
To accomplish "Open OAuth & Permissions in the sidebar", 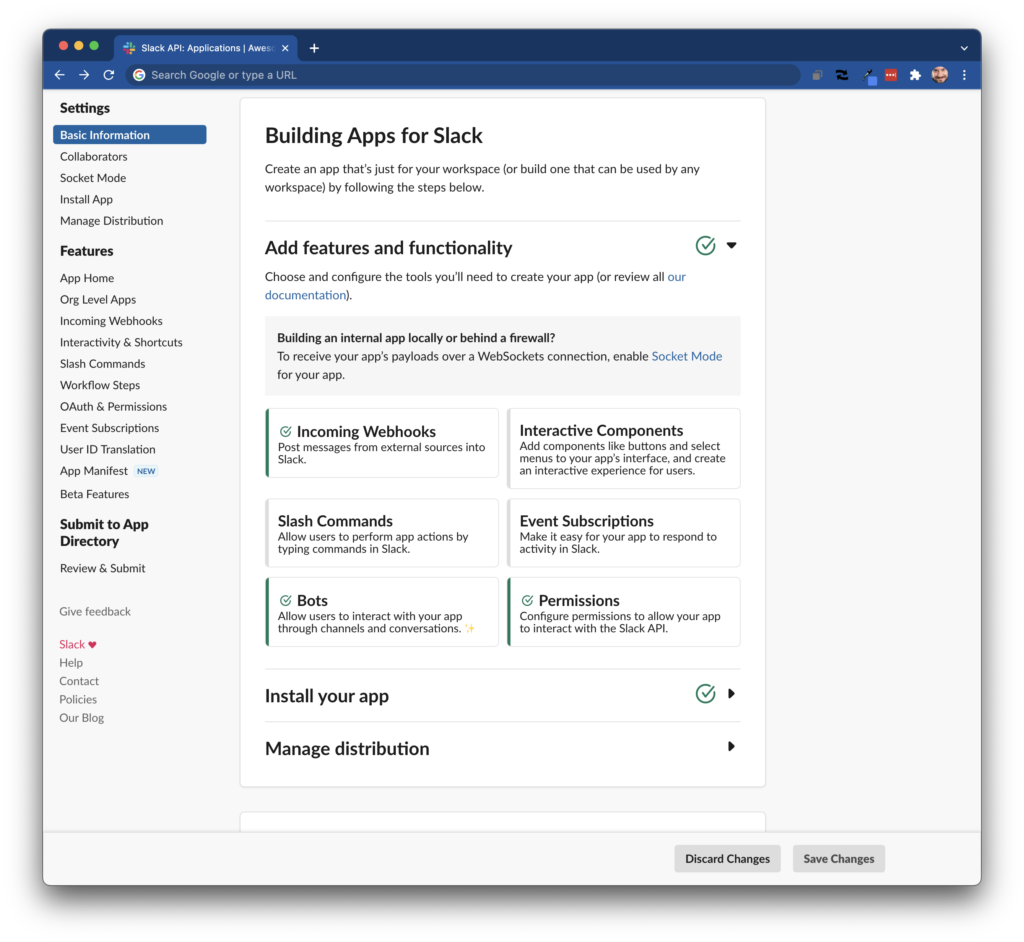I will (114, 406).
